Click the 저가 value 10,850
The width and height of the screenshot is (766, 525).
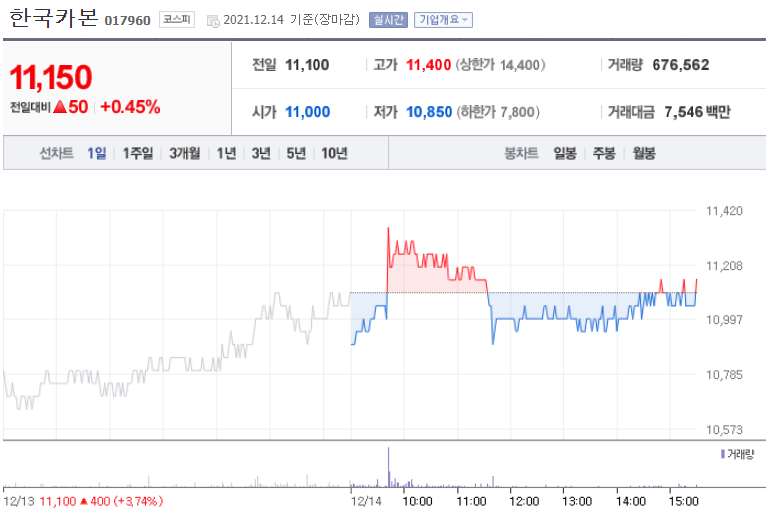(x=429, y=112)
